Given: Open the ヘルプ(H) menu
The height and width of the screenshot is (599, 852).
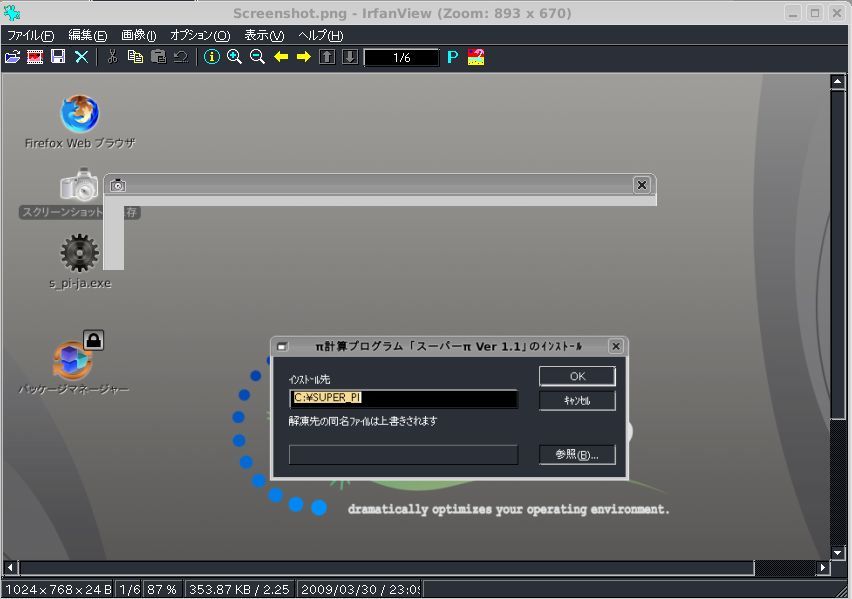Looking at the screenshot, I should 321,35.
